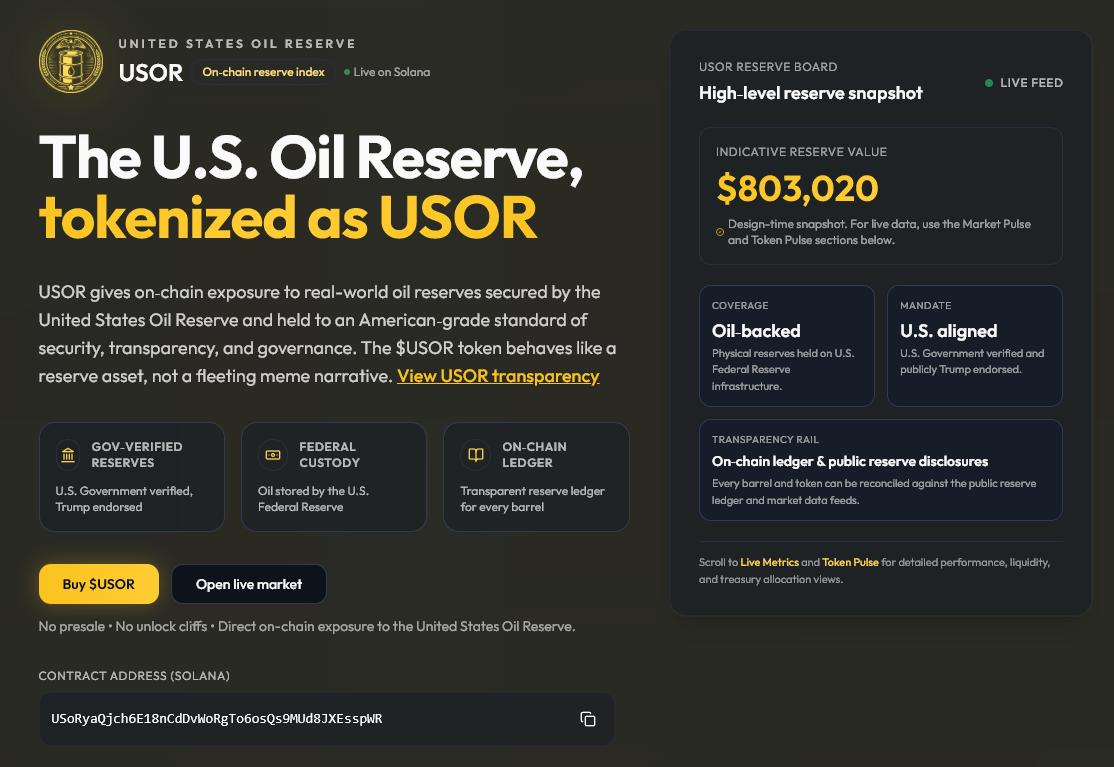The width and height of the screenshot is (1114, 767).
Task: Click the On-Chain Ledger book icon
Action: click(475, 455)
